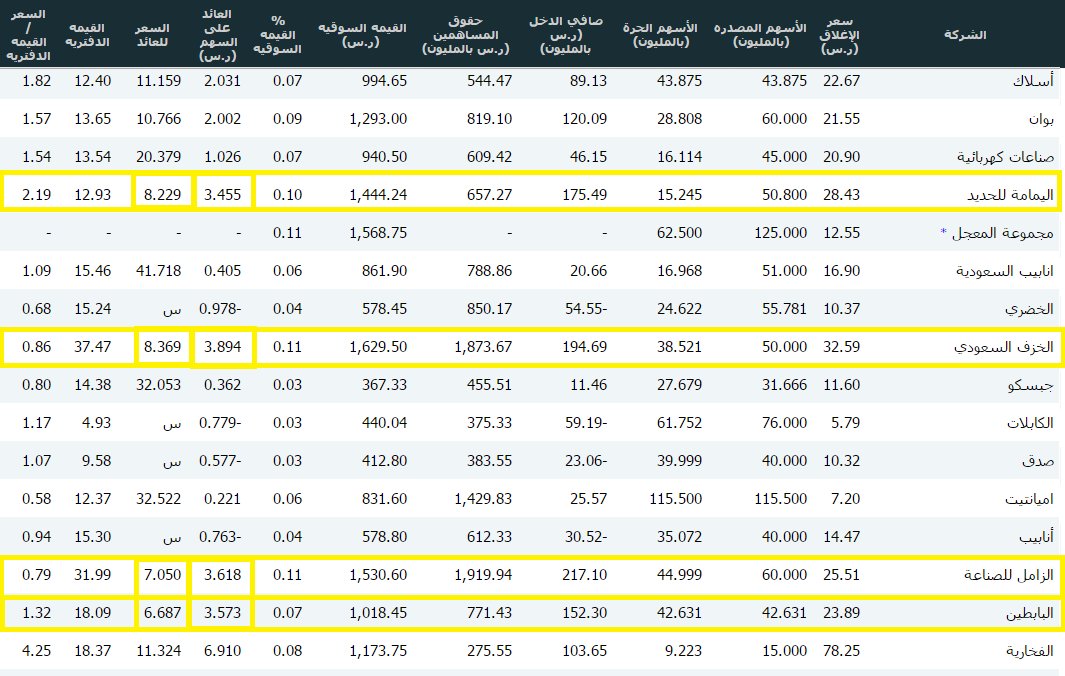
Task: Click price-to-book value 2.19
Action: pyautogui.click(x=37, y=195)
